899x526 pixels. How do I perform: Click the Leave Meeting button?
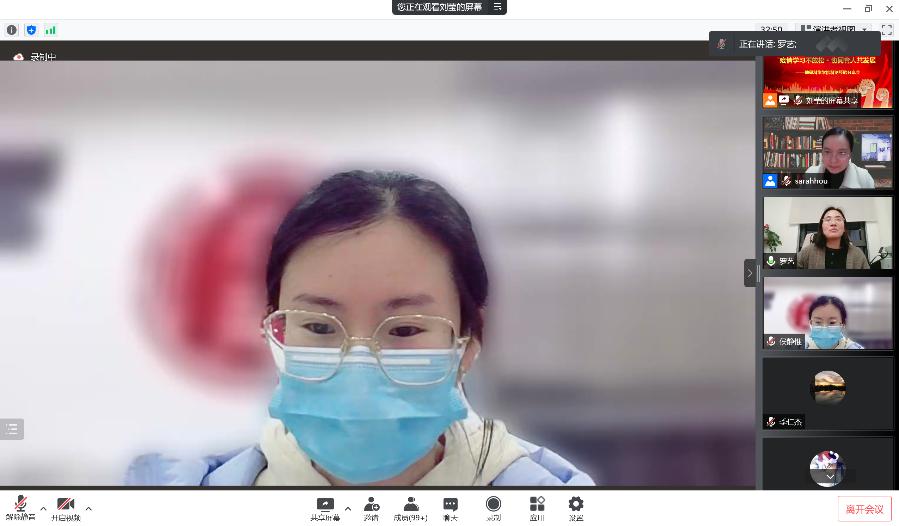(x=864, y=509)
